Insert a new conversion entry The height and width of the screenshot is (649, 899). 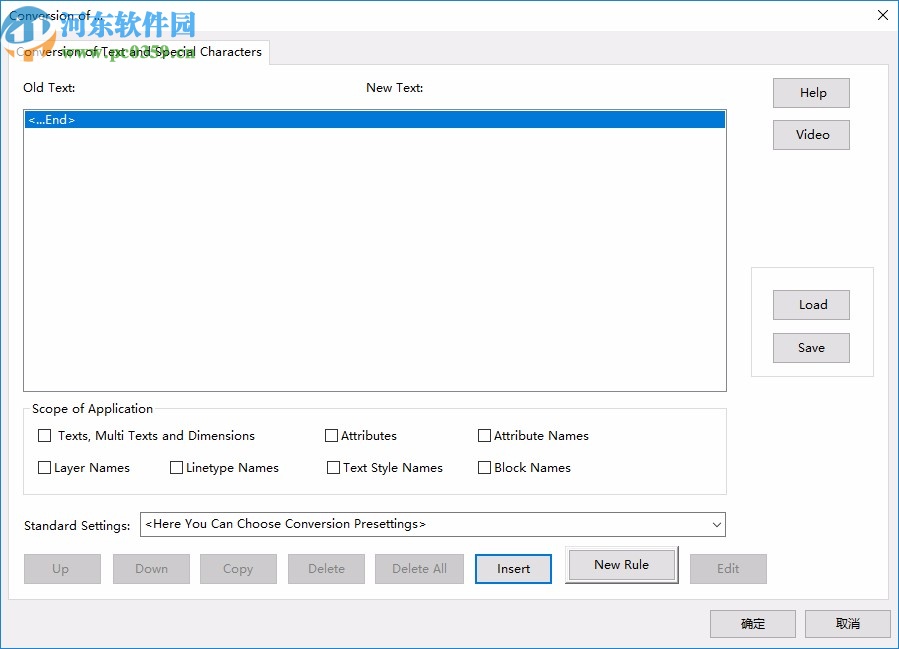coord(513,568)
